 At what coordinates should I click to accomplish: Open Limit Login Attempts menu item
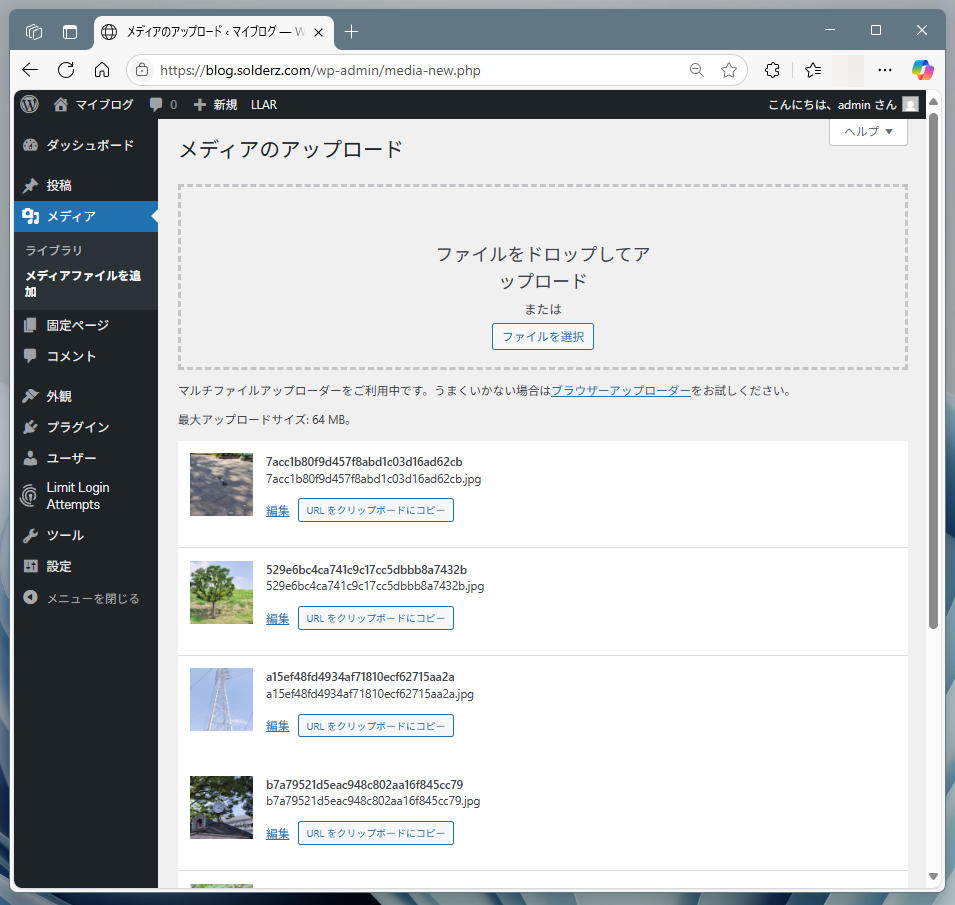tap(78, 496)
